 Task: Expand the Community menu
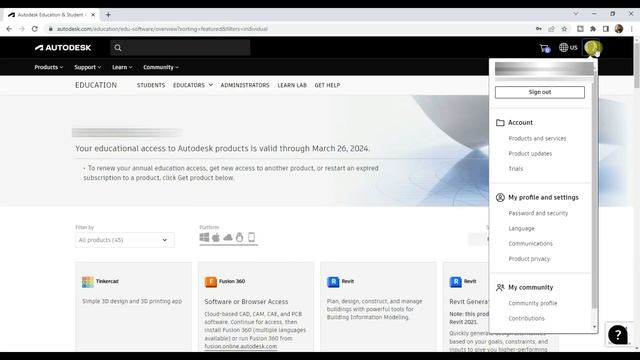tap(160, 67)
